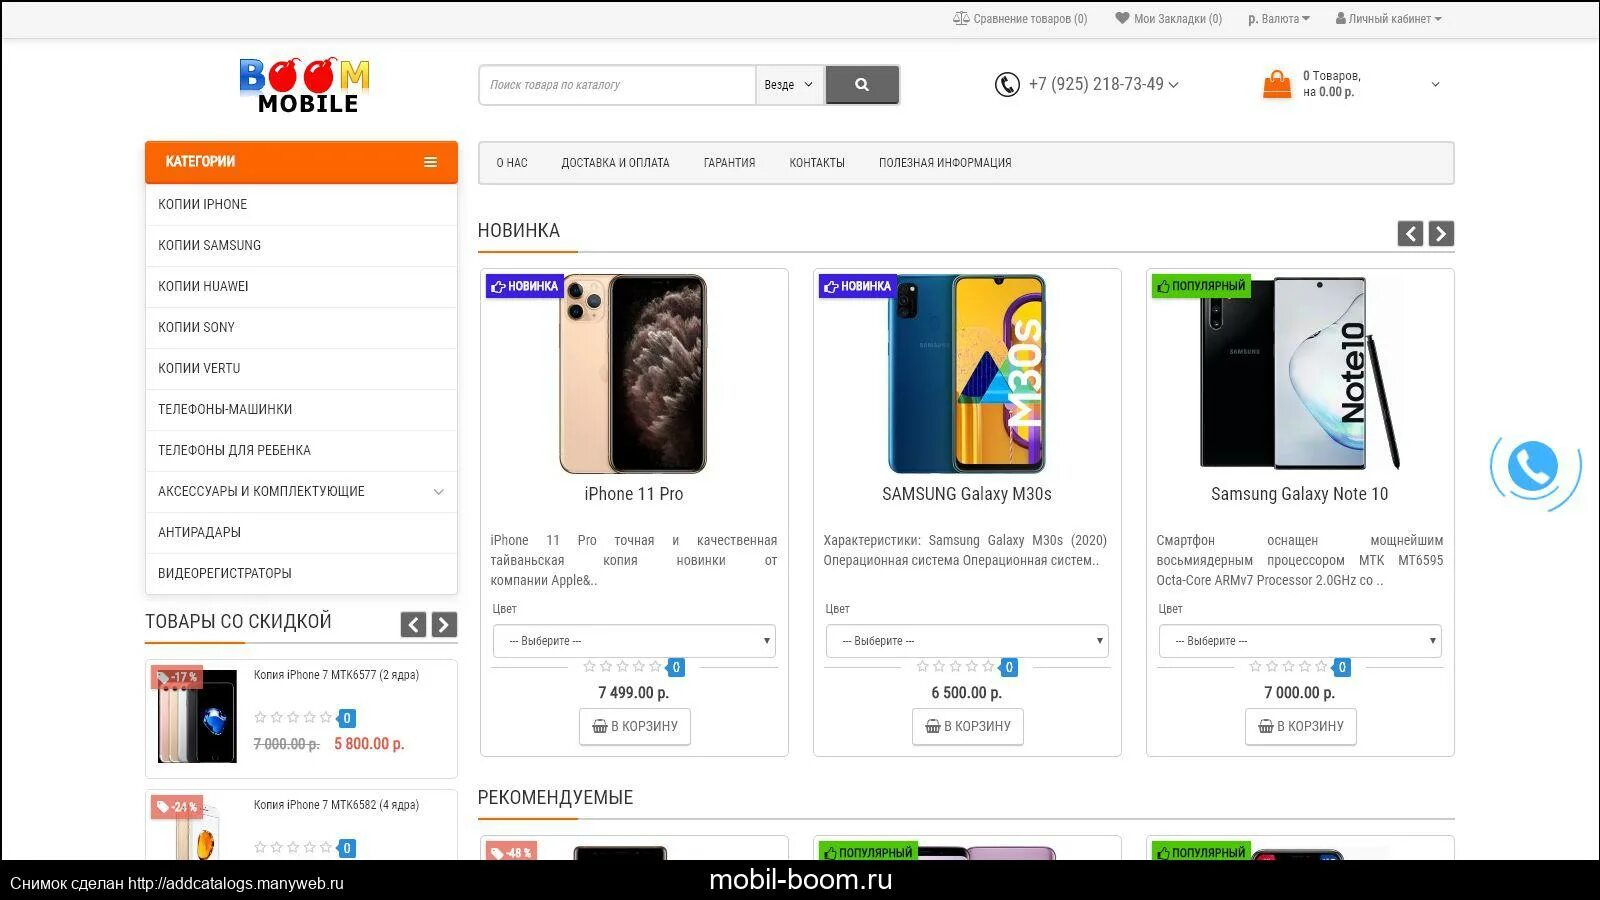Click the Boom Mobile logo
The image size is (1600, 900).
click(x=304, y=85)
